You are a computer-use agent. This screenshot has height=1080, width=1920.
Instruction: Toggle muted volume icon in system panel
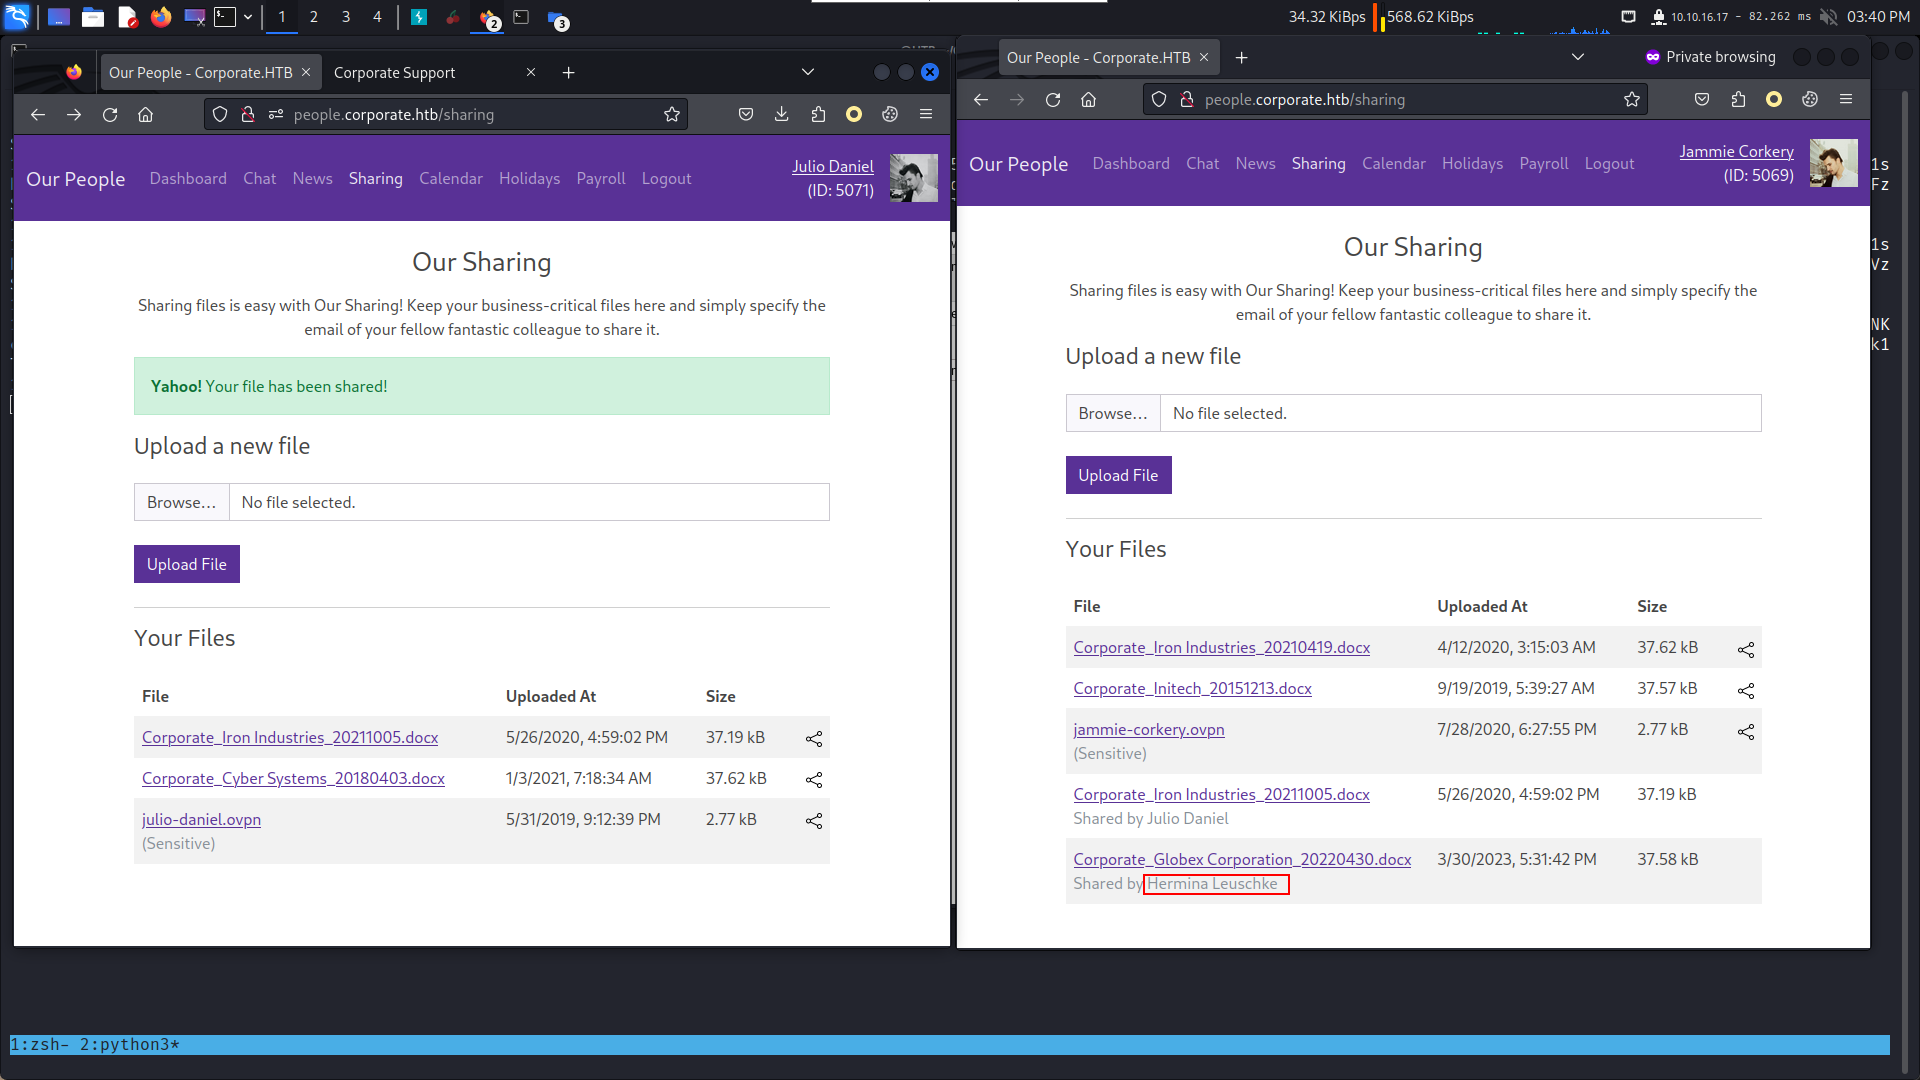point(1829,17)
